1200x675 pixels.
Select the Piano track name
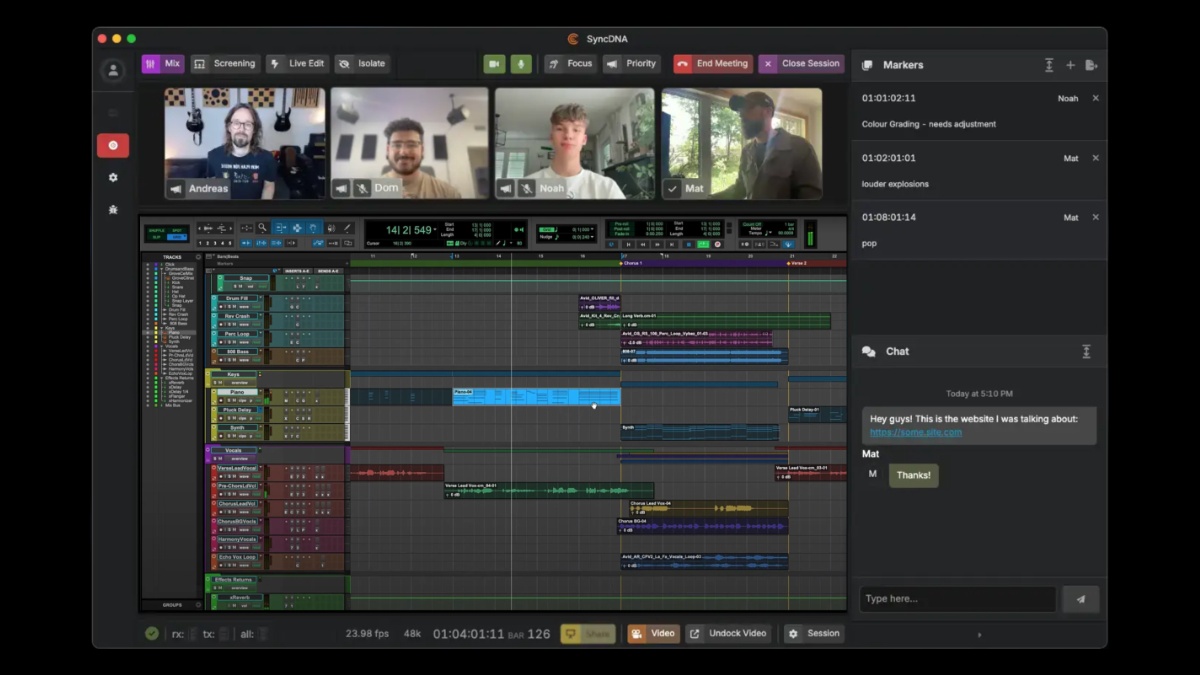(x=237, y=392)
